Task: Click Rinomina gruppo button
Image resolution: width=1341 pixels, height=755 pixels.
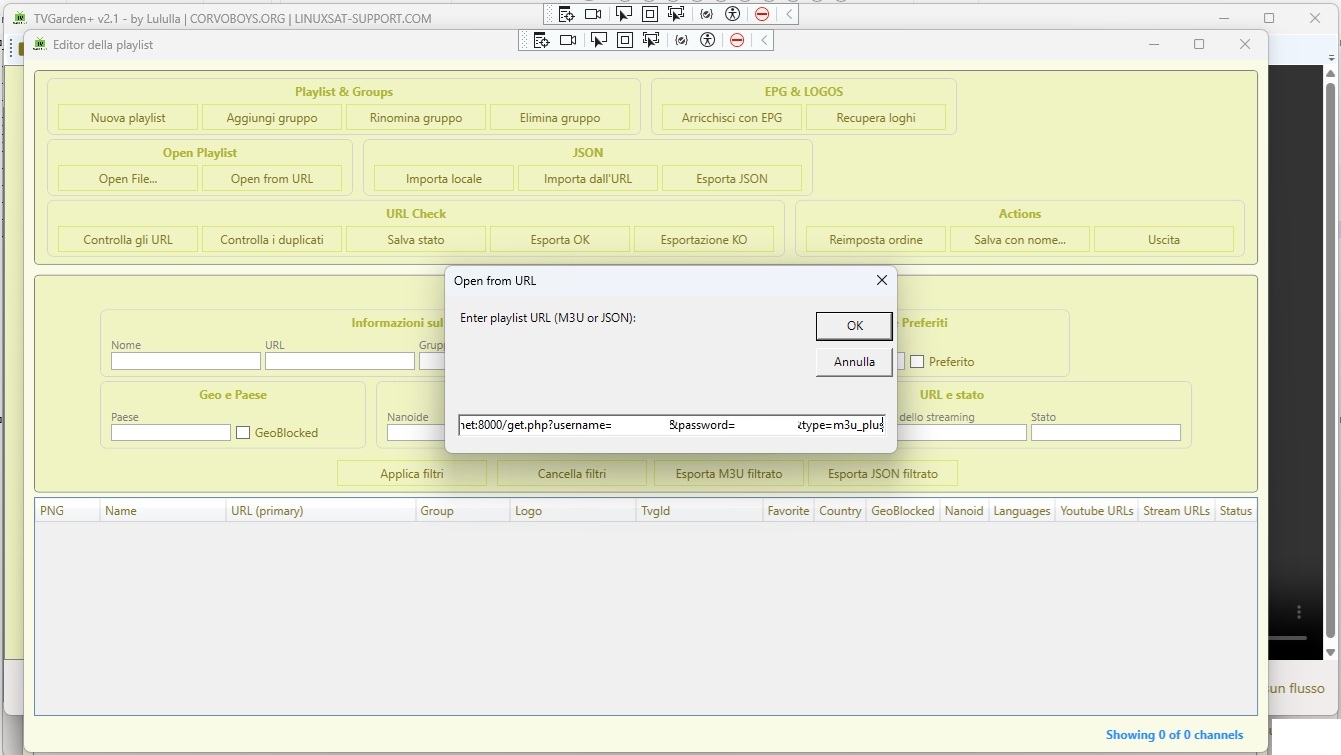Action: point(416,118)
